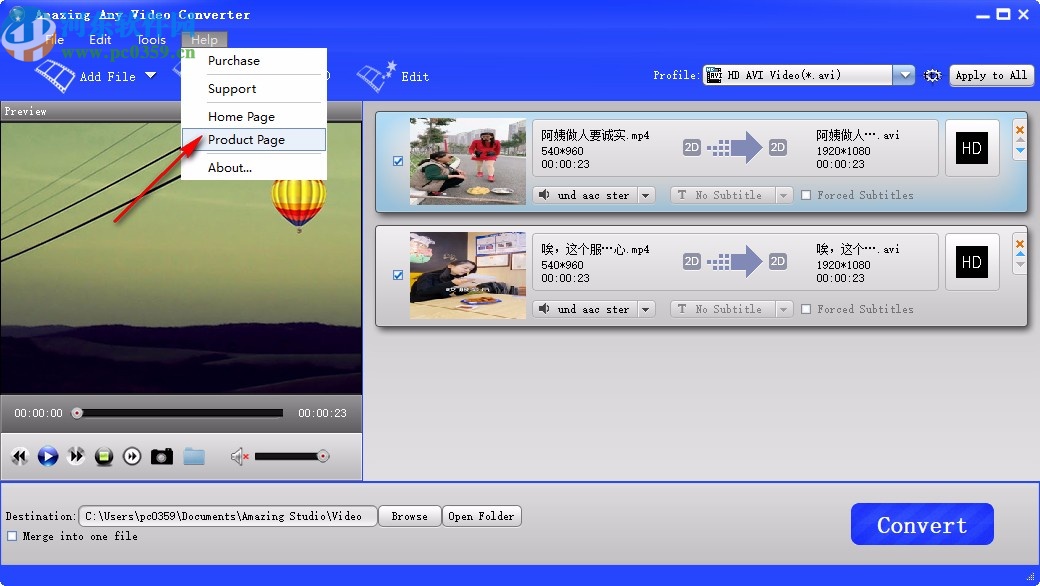Open the profile settings gear icon

coord(932,75)
